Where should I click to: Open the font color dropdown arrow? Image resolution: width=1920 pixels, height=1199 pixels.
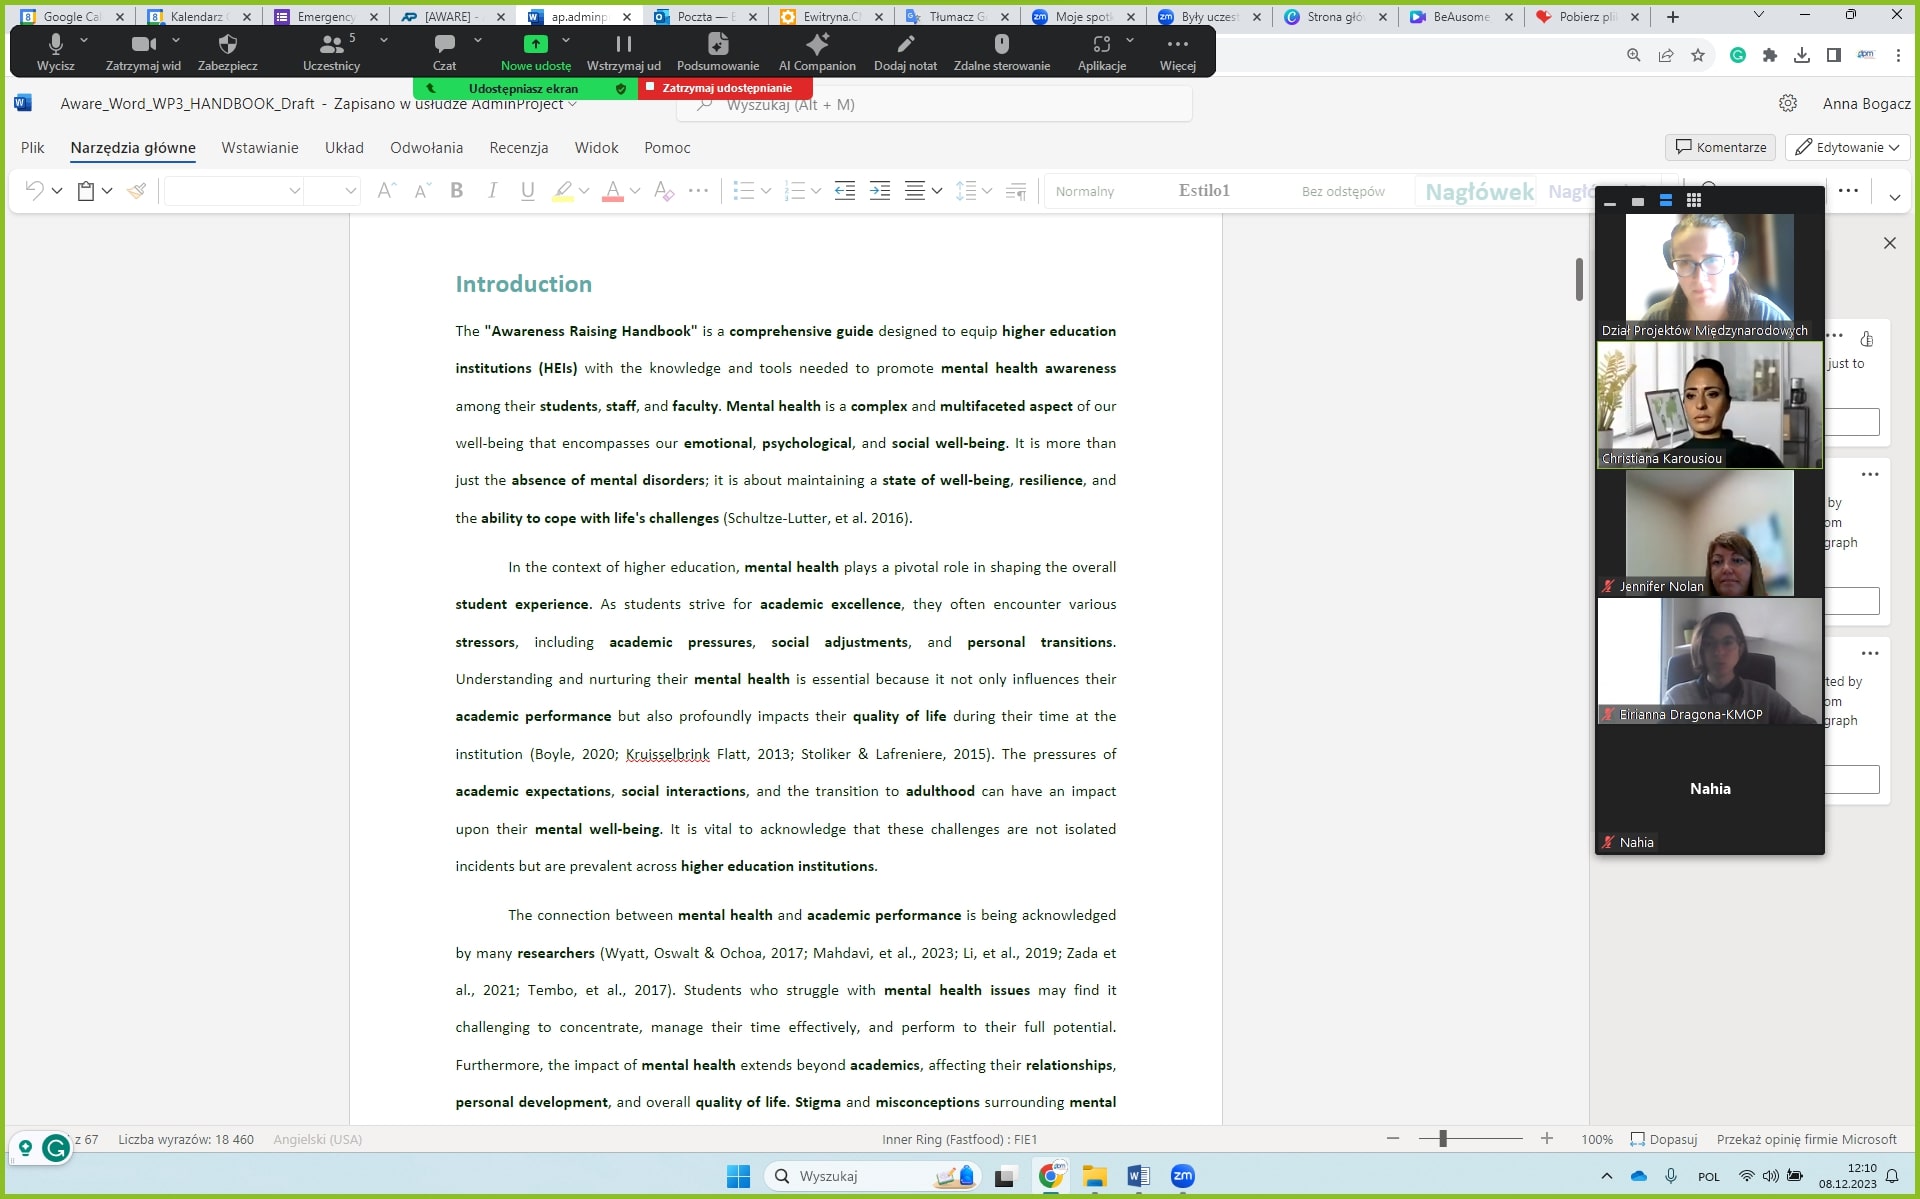tap(635, 190)
